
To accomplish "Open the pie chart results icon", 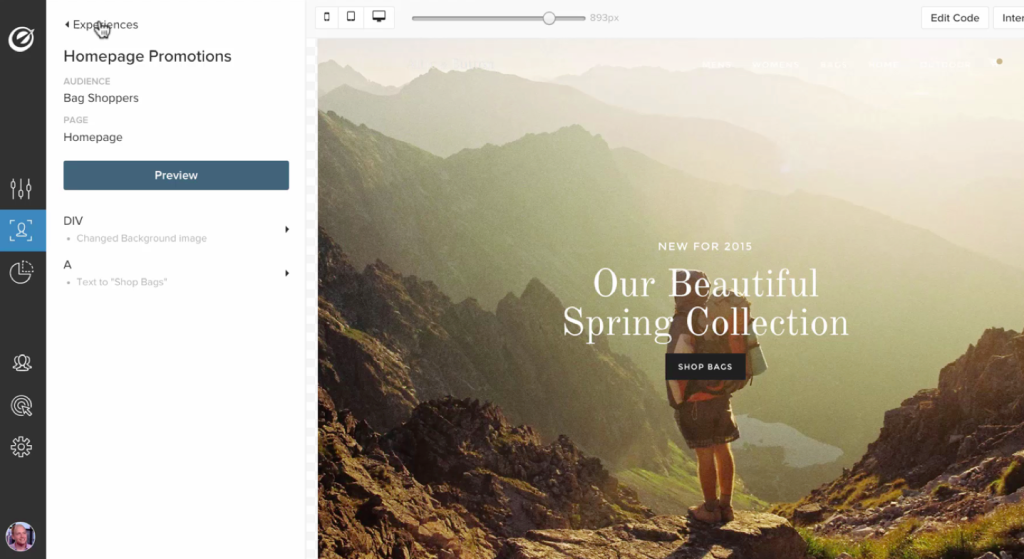I will (x=21, y=272).
